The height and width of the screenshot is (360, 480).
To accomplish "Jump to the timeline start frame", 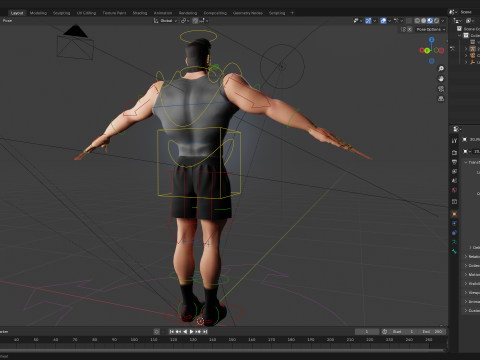I will (171, 332).
